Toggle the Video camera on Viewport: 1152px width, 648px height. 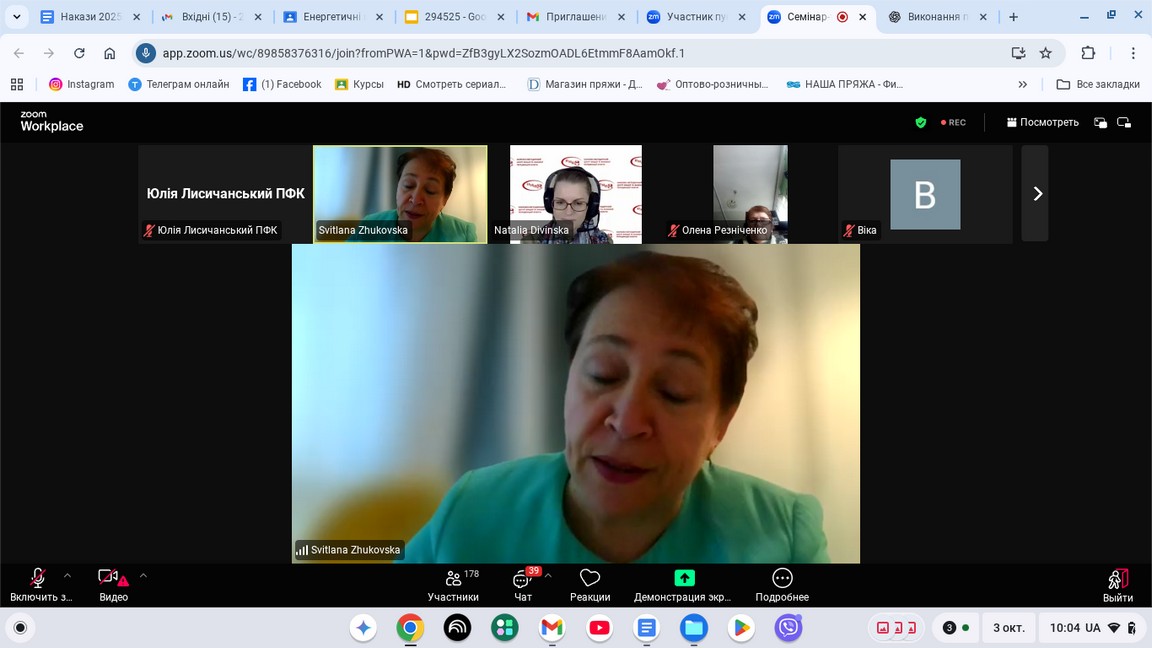click(109, 584)
